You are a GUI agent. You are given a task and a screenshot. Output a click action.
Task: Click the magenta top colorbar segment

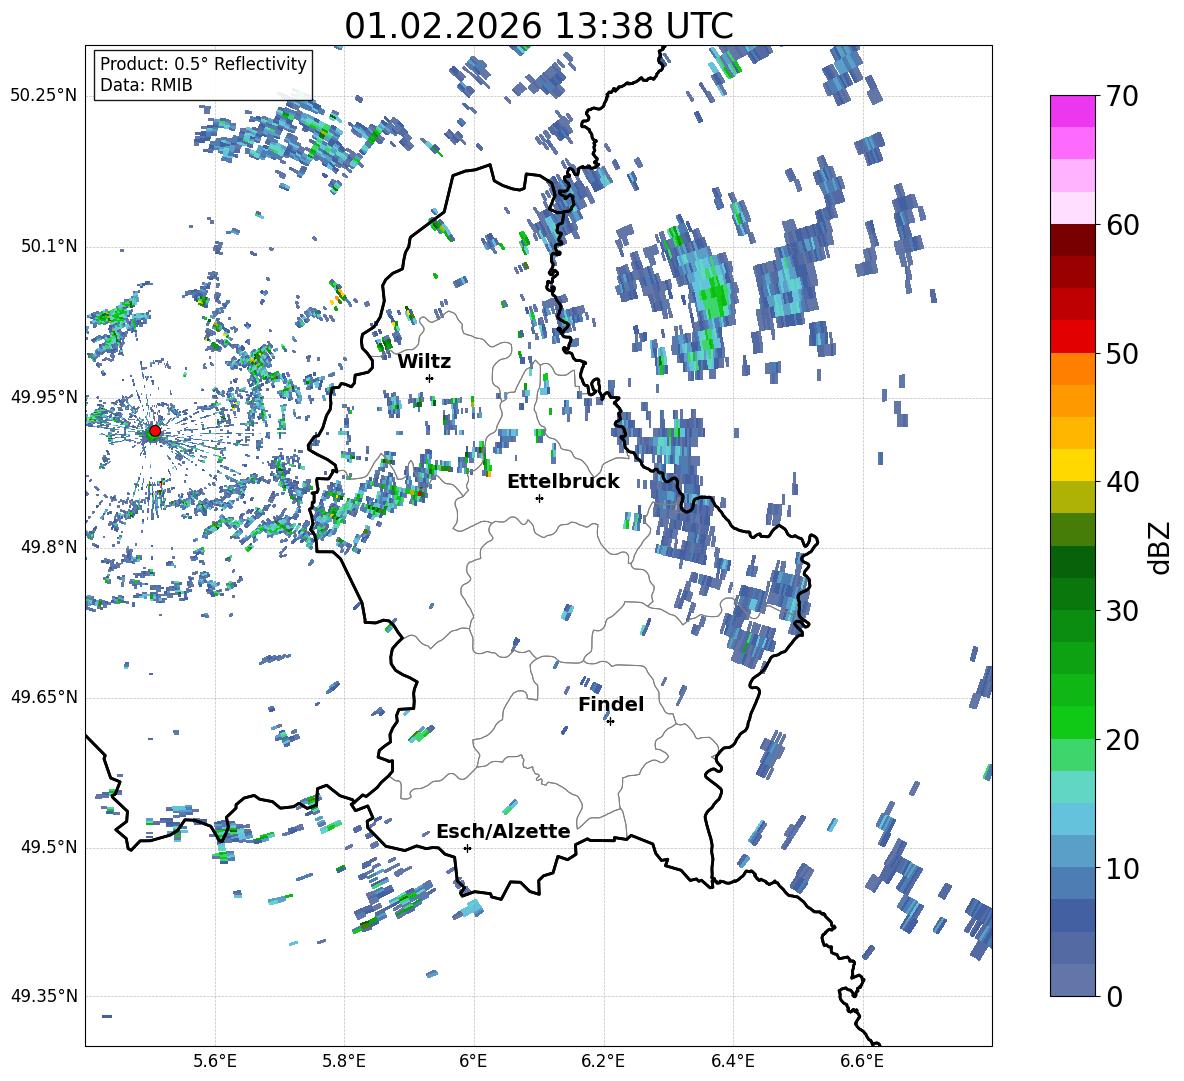[1072, 111]
